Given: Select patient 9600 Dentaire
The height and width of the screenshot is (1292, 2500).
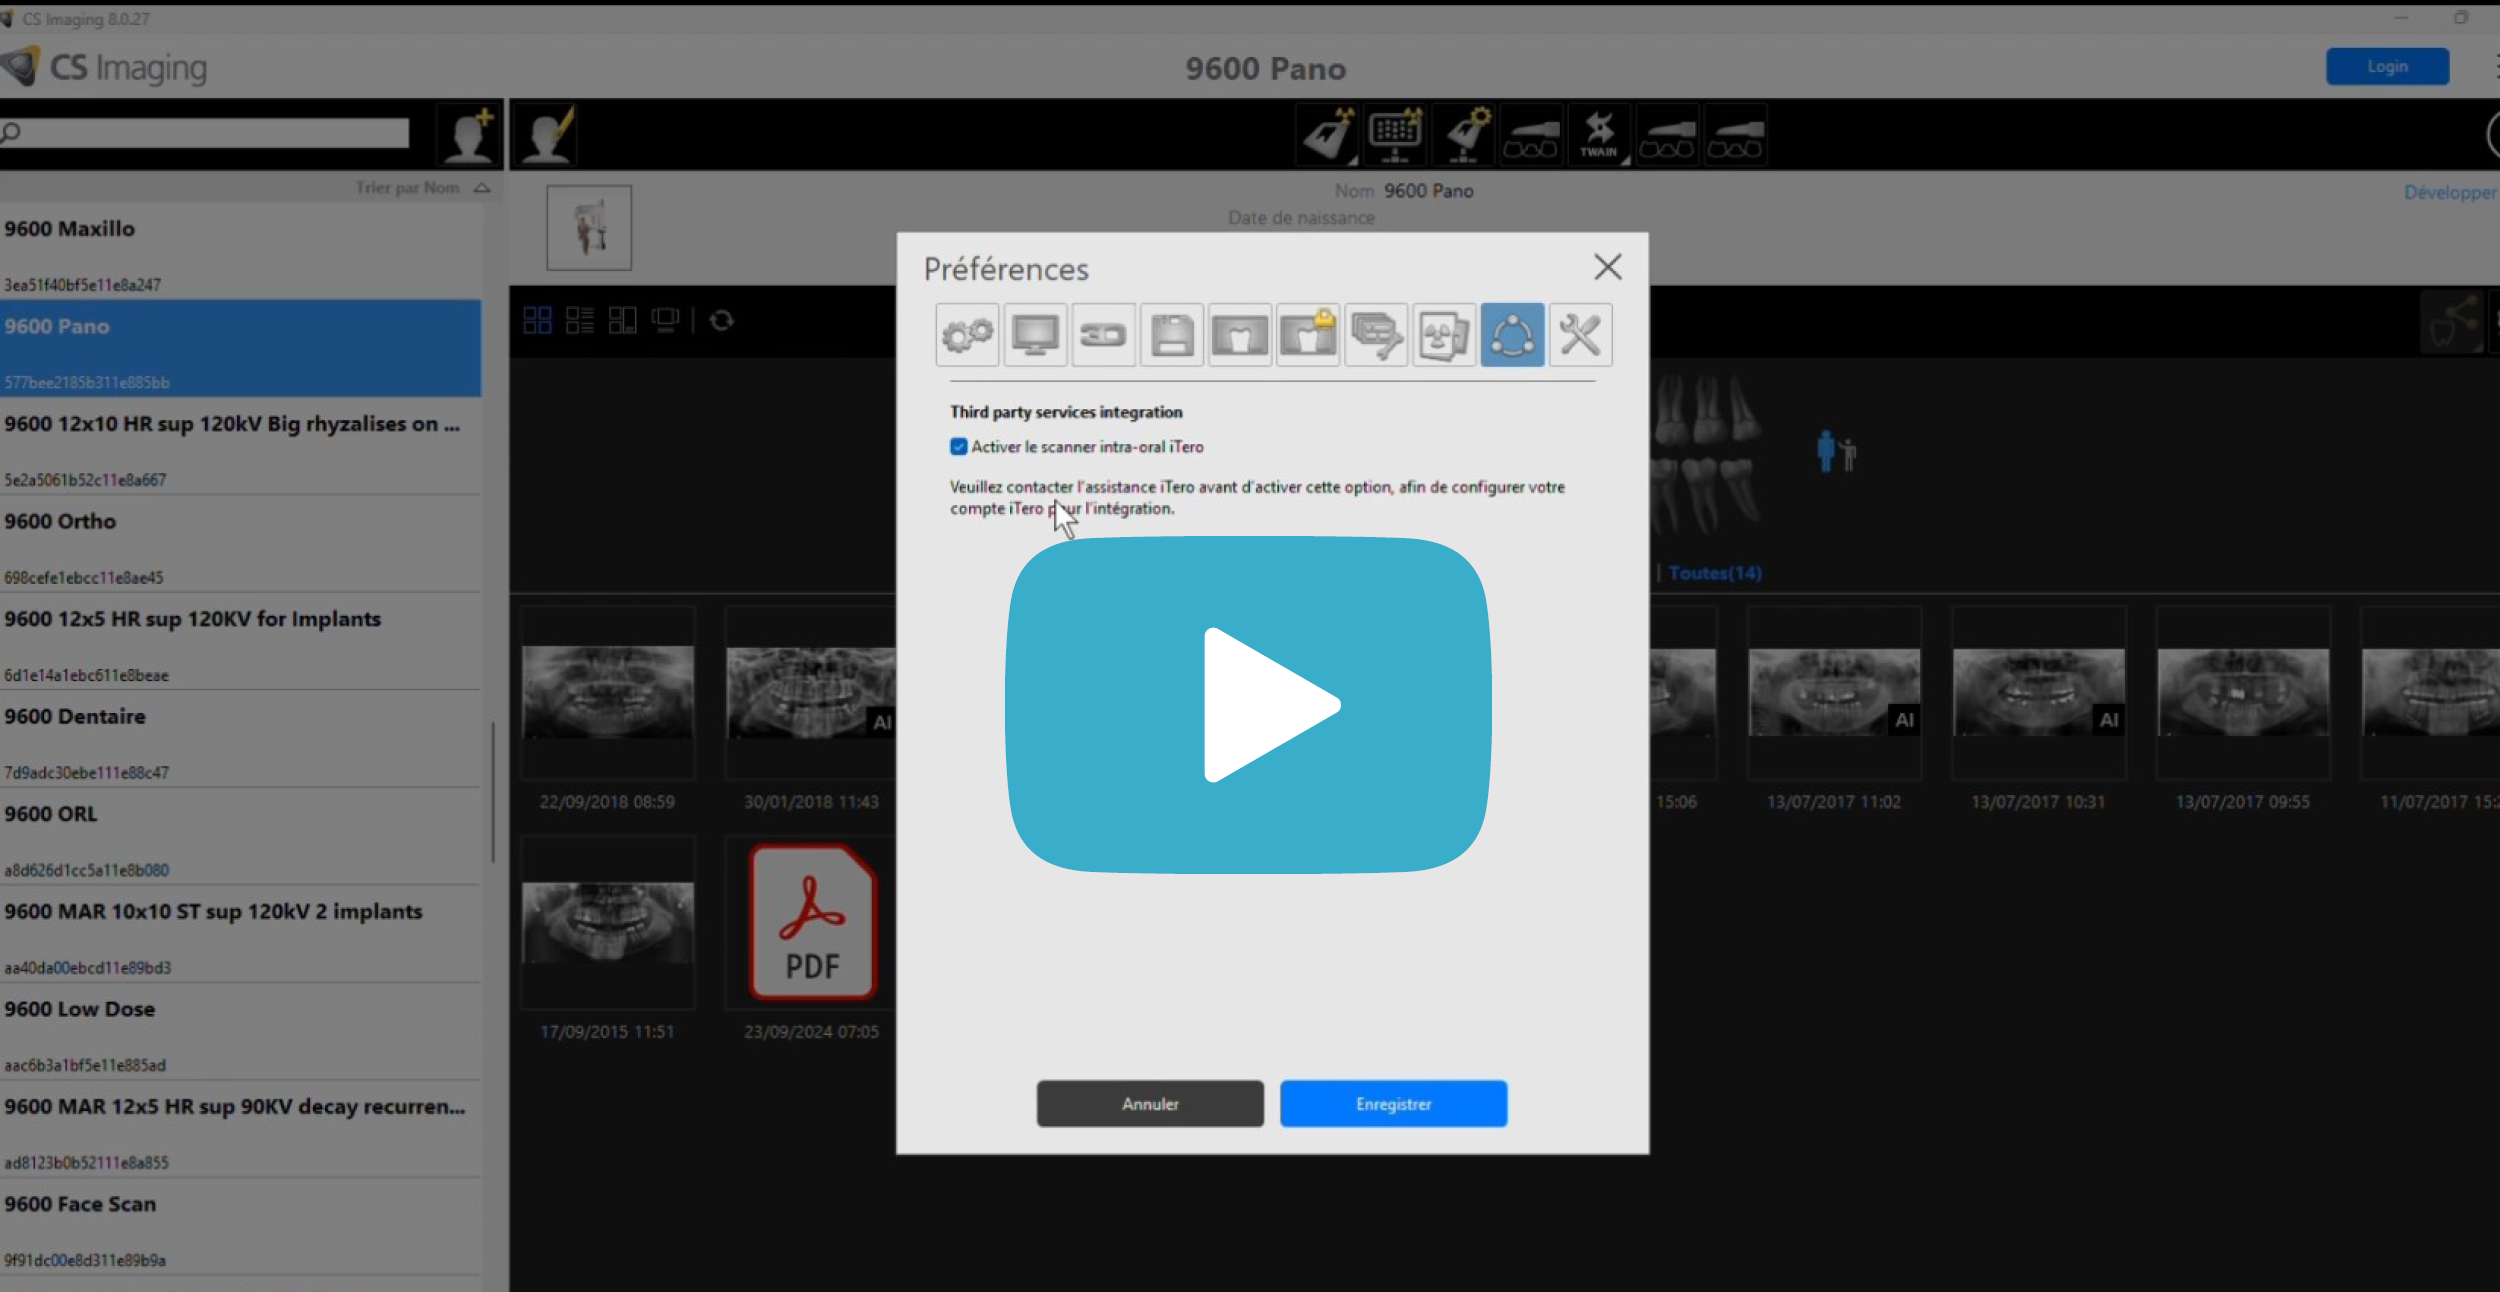Looking at the screenshot, I should [240, 738].
